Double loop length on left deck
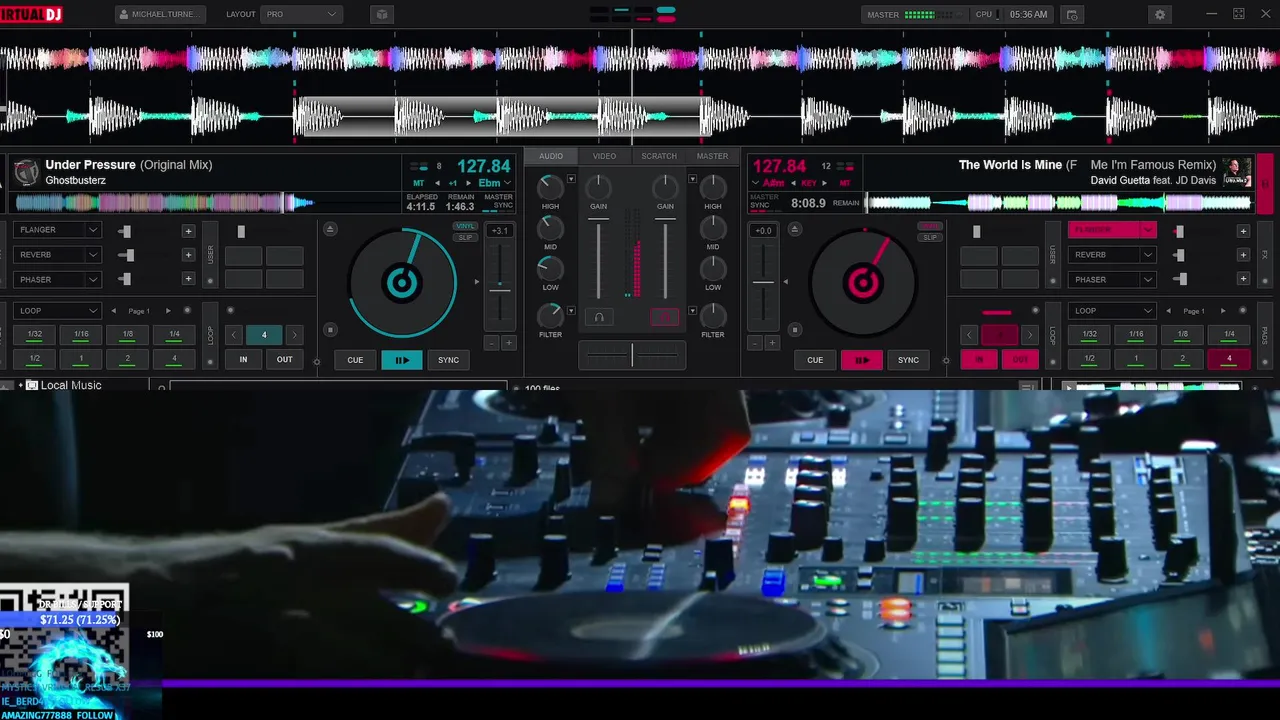Screen dimensions: 1280x720 (x=294, y=335)
